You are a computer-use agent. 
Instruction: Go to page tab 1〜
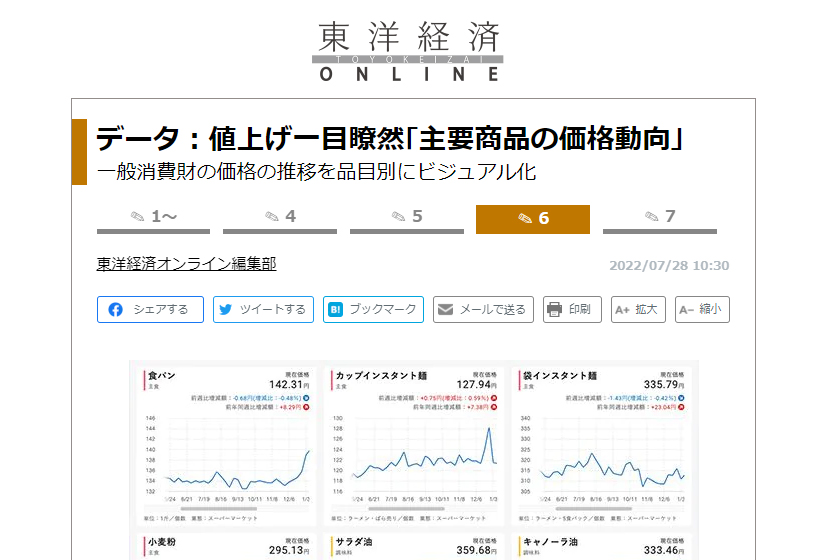click(153, 218)
